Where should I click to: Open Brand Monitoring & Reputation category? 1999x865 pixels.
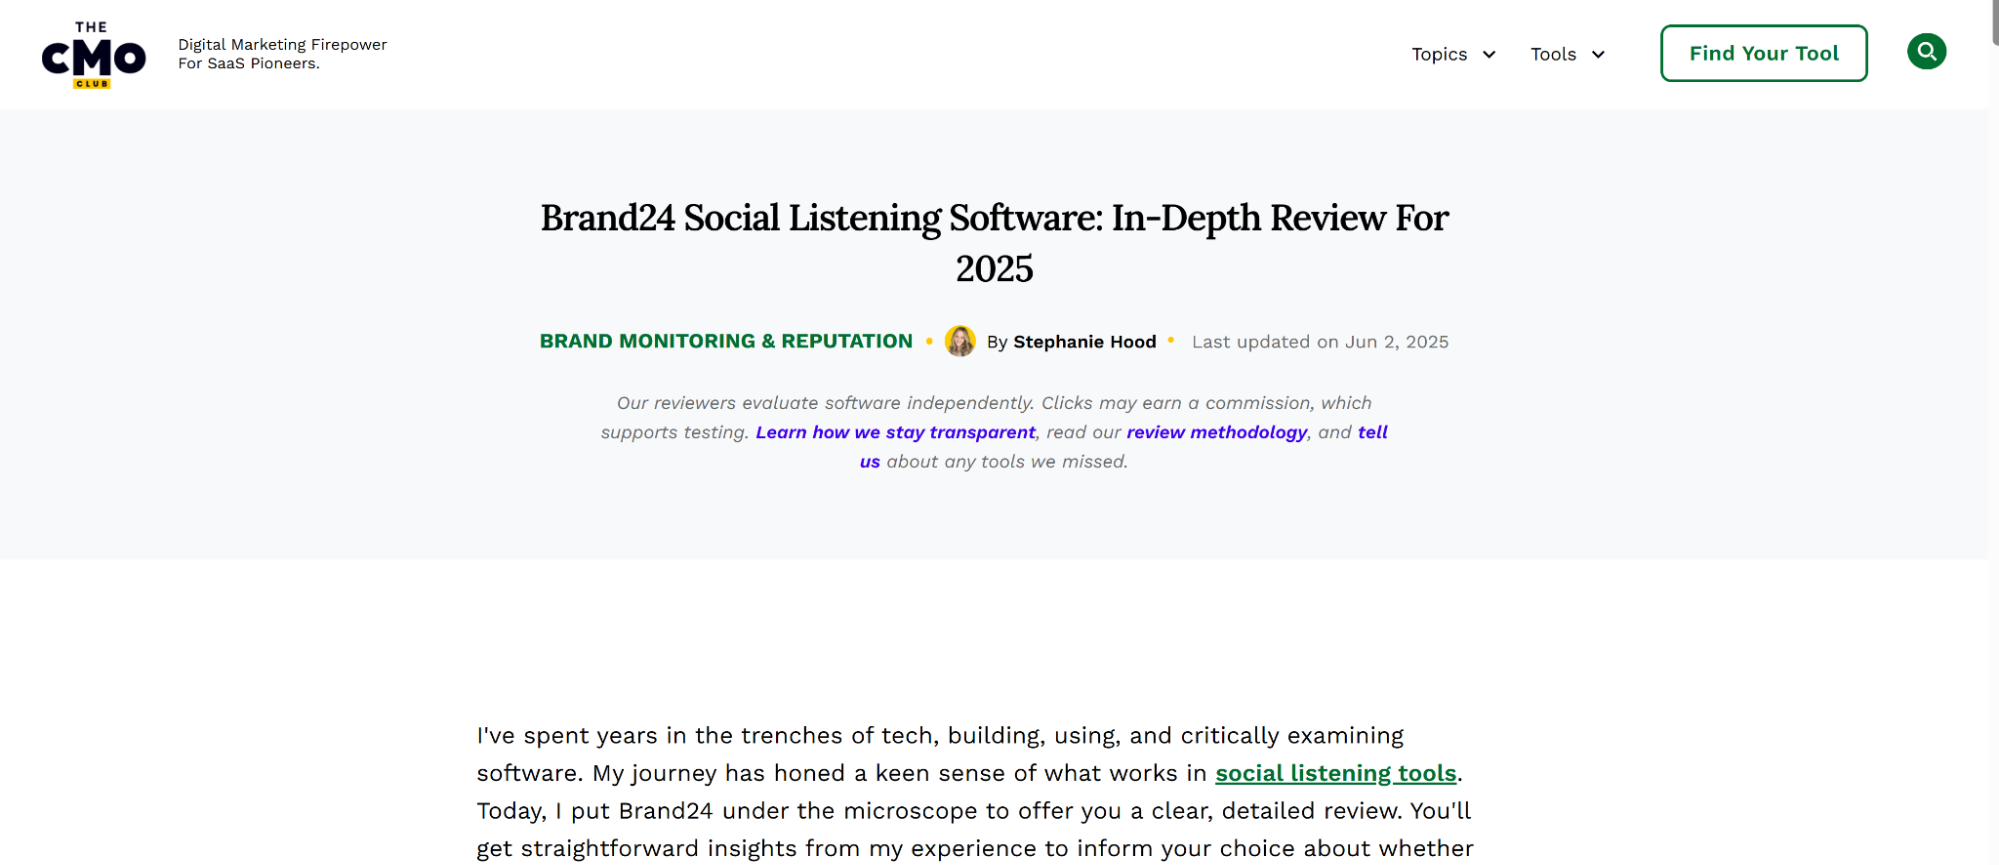(x=726, y=341)
